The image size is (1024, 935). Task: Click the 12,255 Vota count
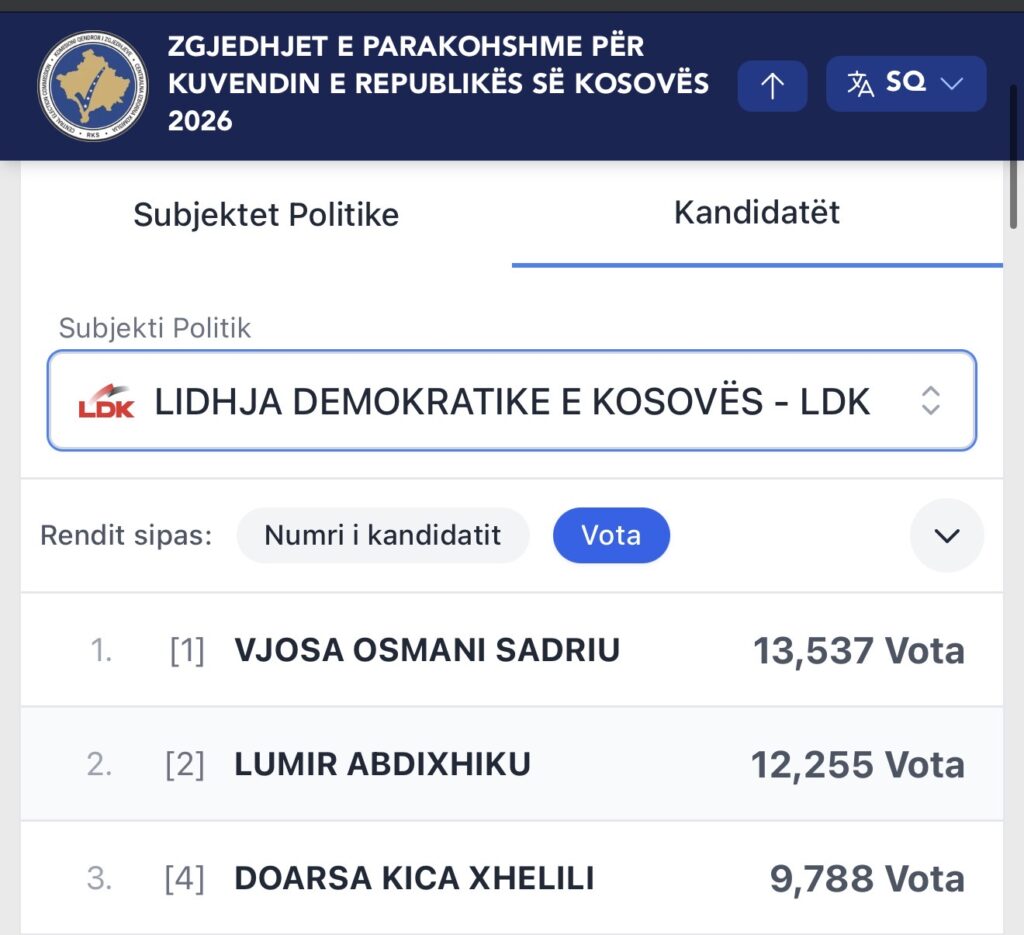tap(857, 765)
